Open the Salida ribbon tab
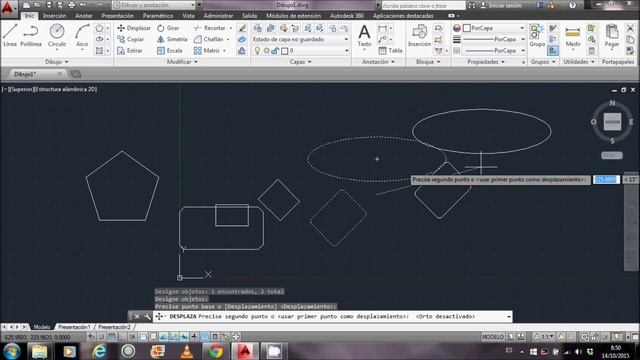 tap(249, 16)
